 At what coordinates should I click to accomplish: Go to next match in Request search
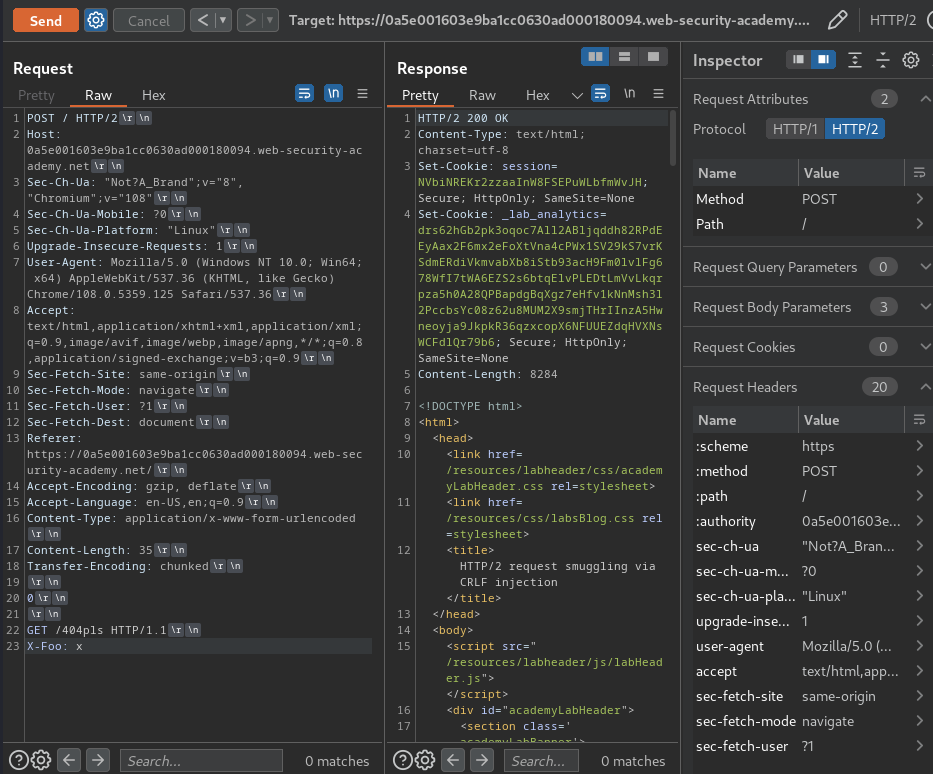98,760
